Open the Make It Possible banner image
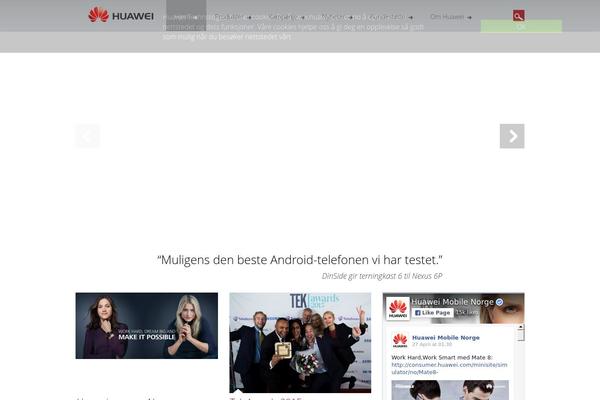600x400 pixels. [x=147, y=326]
